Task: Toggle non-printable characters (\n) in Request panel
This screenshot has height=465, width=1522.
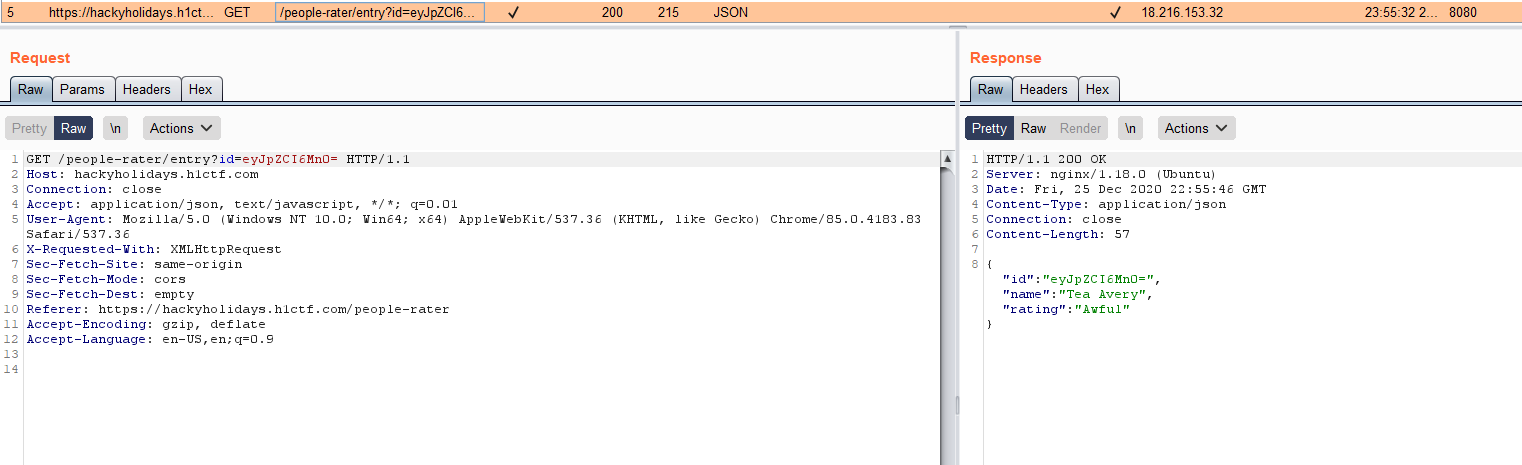Action: click(x=117, y=128)
